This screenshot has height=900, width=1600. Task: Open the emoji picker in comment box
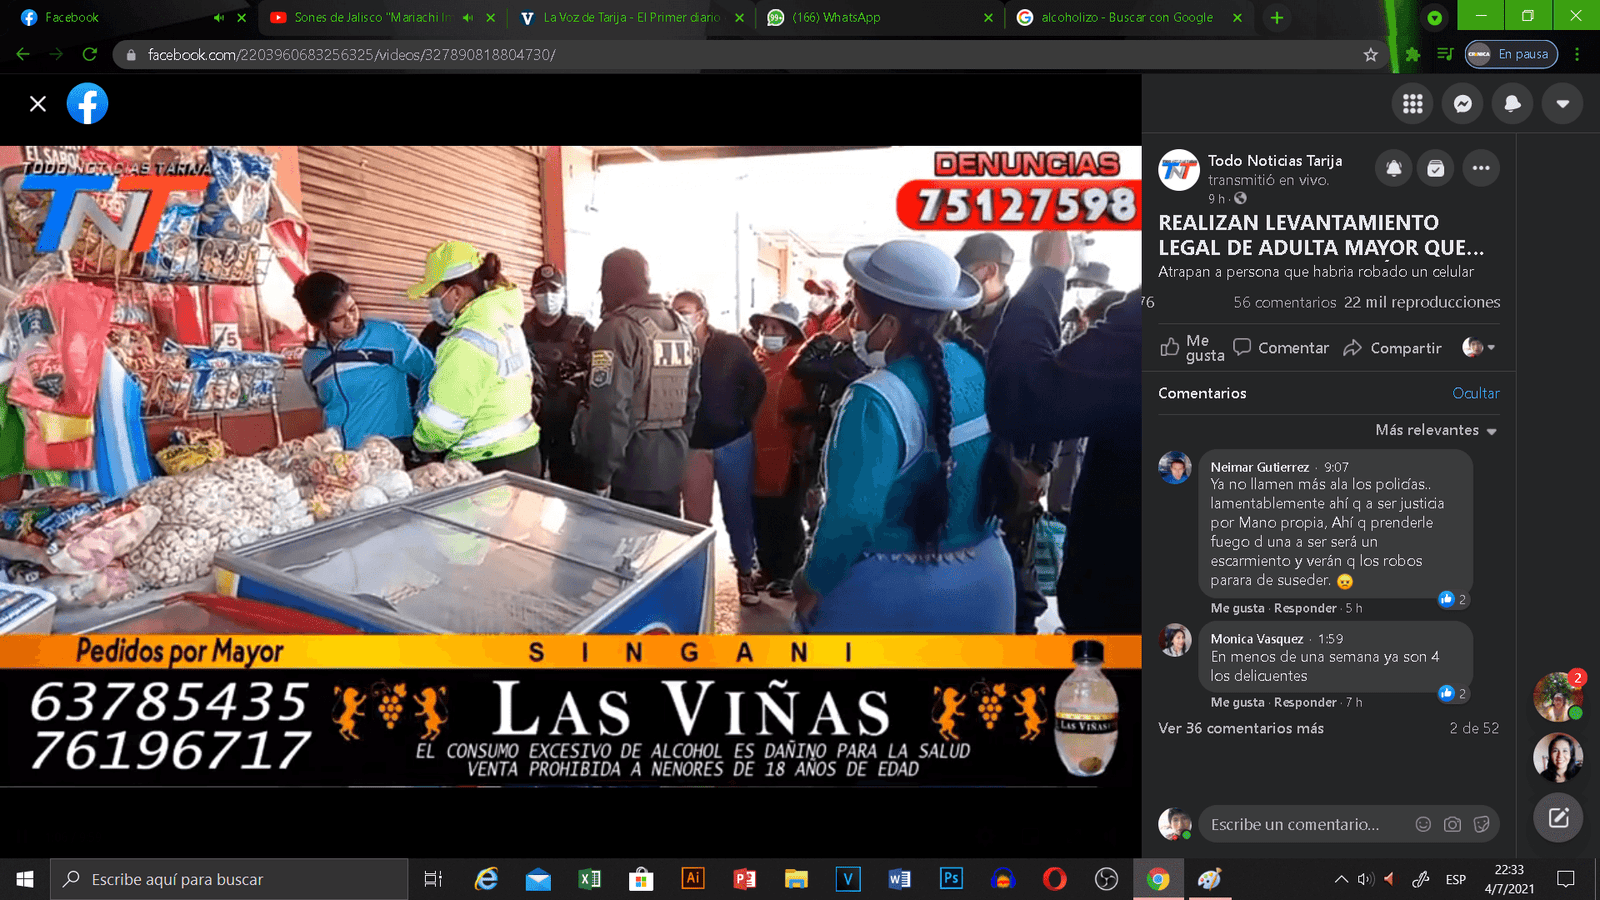1423,824
